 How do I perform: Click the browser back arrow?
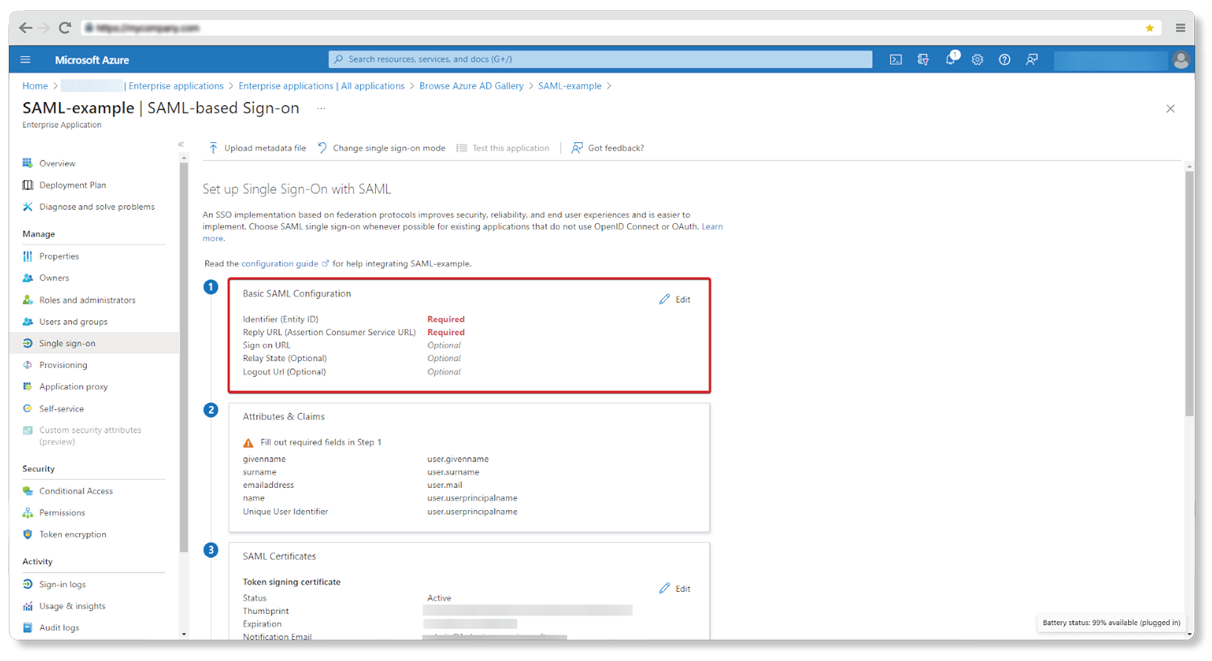[25, 28]
